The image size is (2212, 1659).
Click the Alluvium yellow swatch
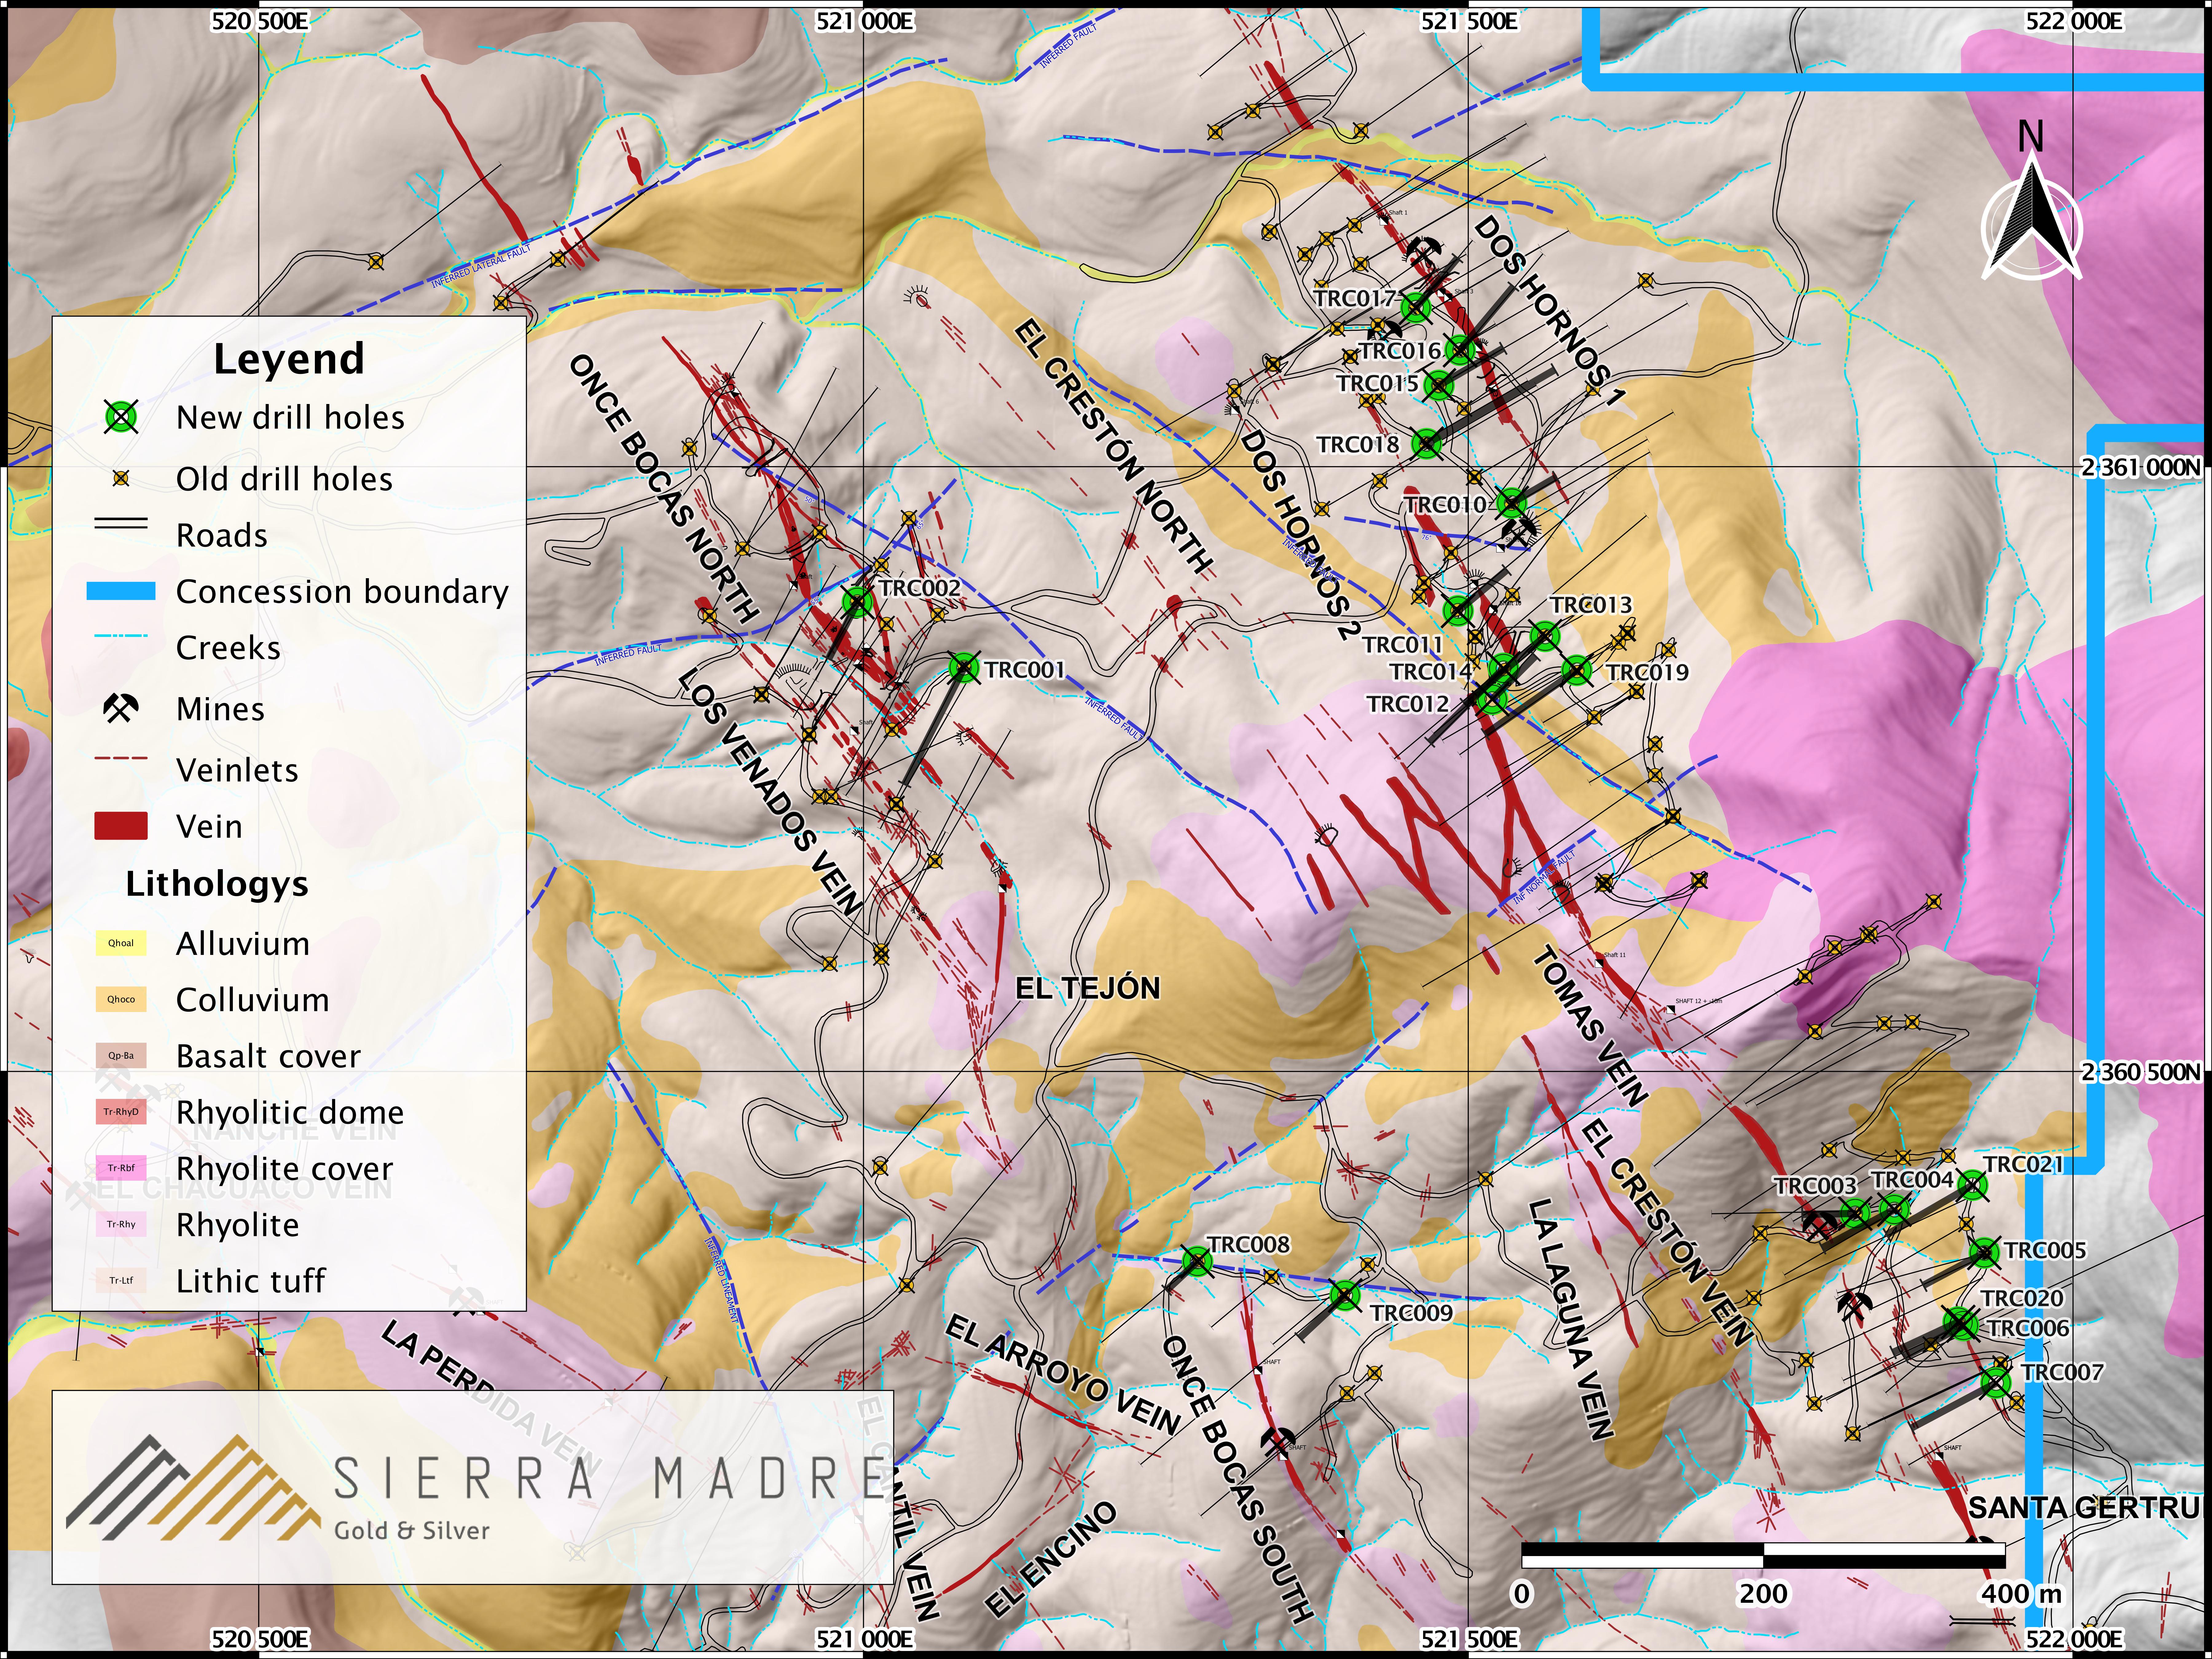[x=121, y=943]
